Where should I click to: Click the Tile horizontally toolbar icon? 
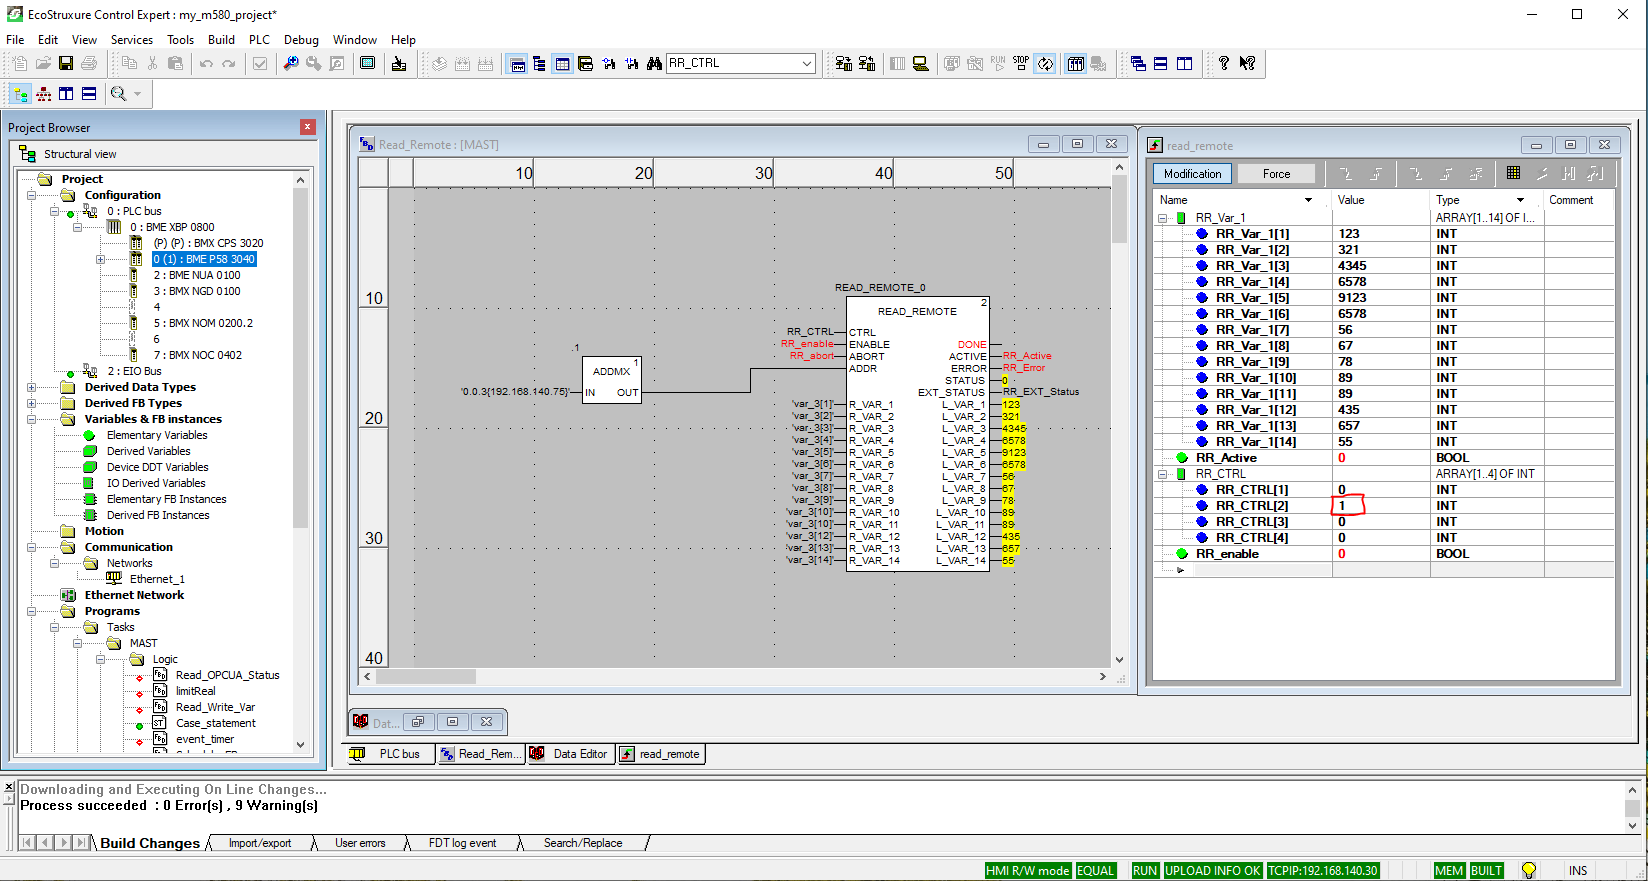1161,63
